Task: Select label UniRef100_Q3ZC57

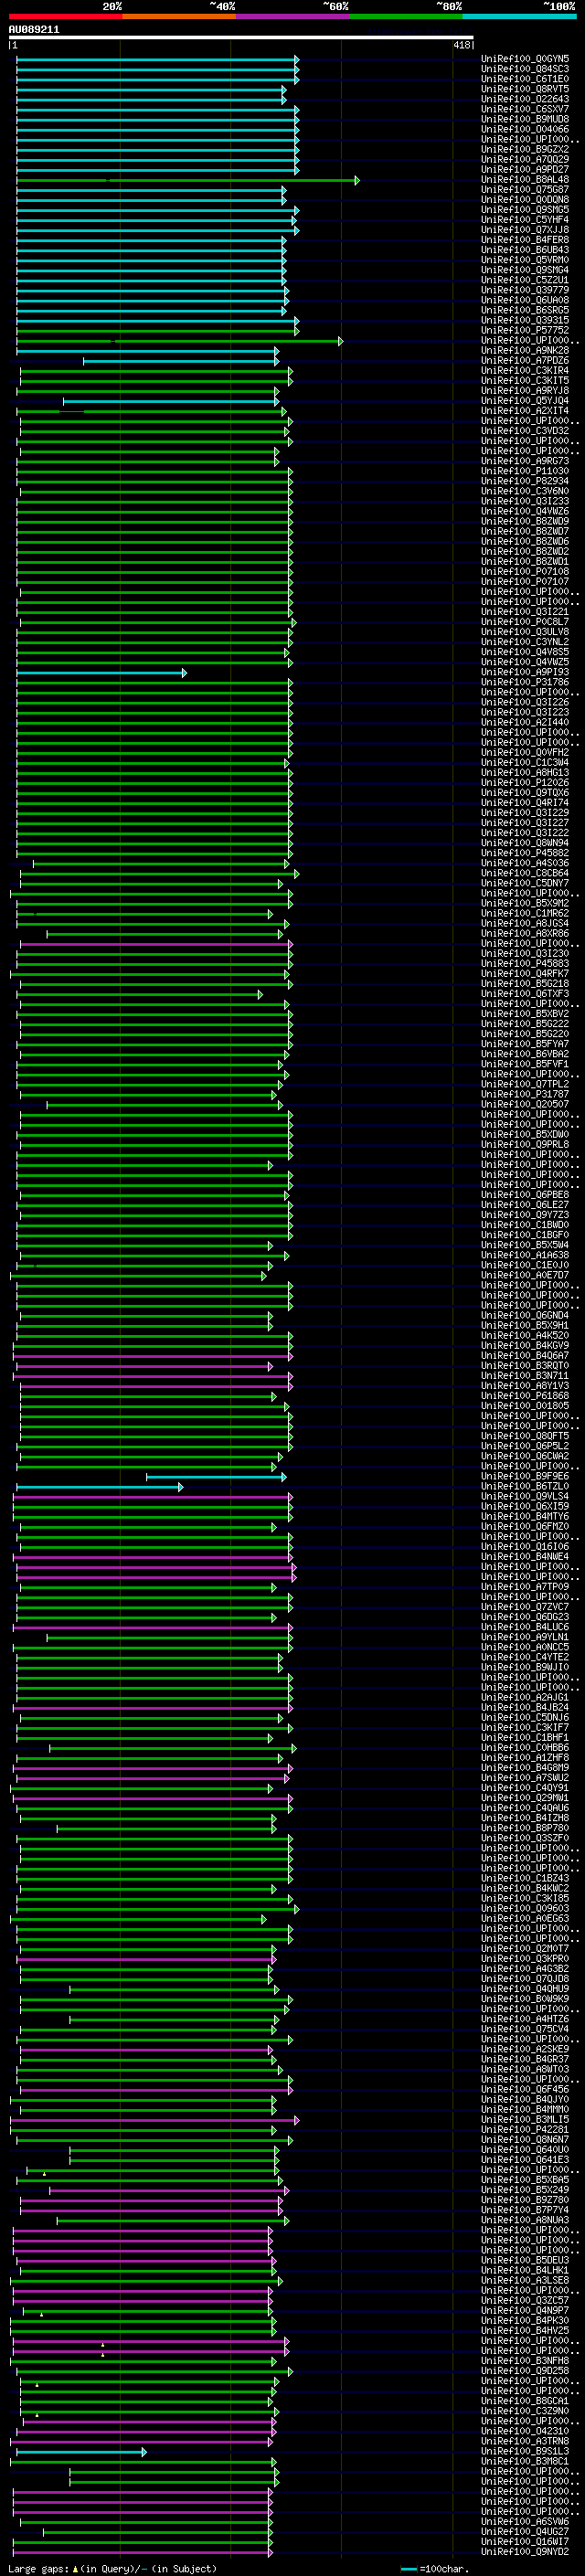Action: click(x=525, y=2300)
